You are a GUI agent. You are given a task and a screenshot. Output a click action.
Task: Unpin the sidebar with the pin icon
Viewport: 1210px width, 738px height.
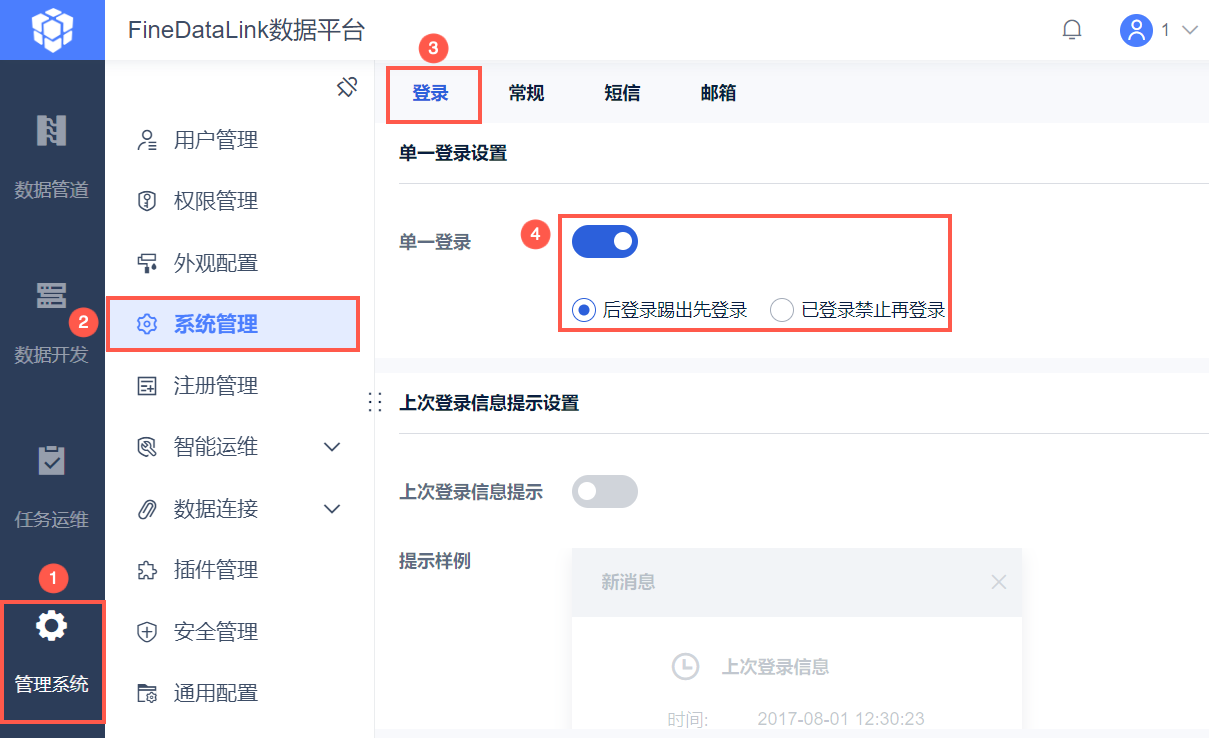pos(347,88)
